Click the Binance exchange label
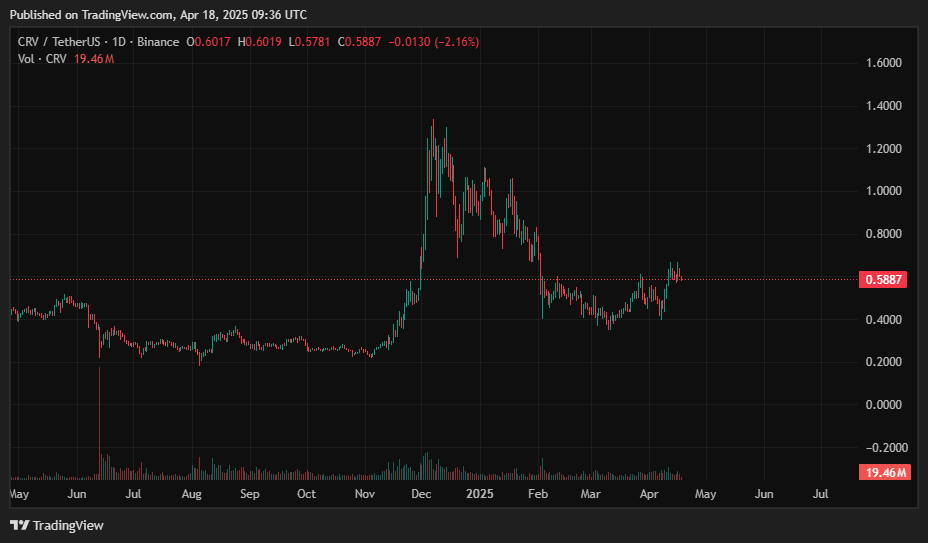Image resolution: width=928 pixels, height=543 pixels. (160, 42)
